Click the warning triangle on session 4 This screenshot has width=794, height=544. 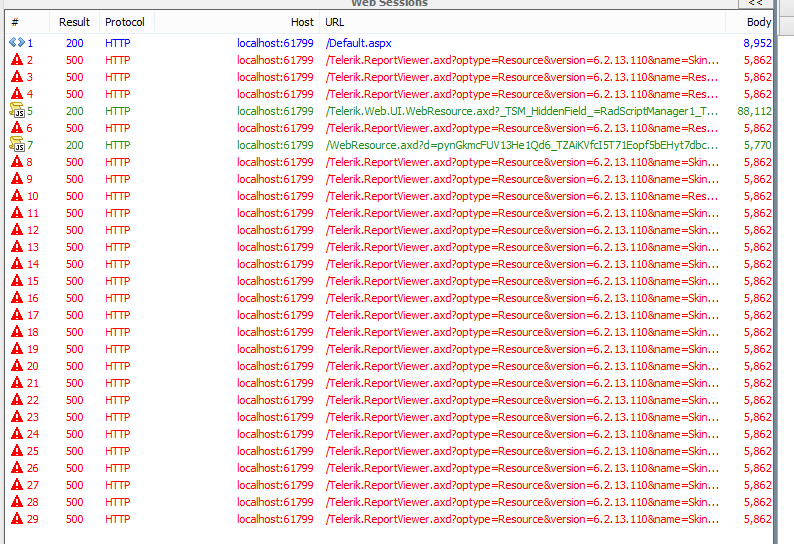[17, 94]
